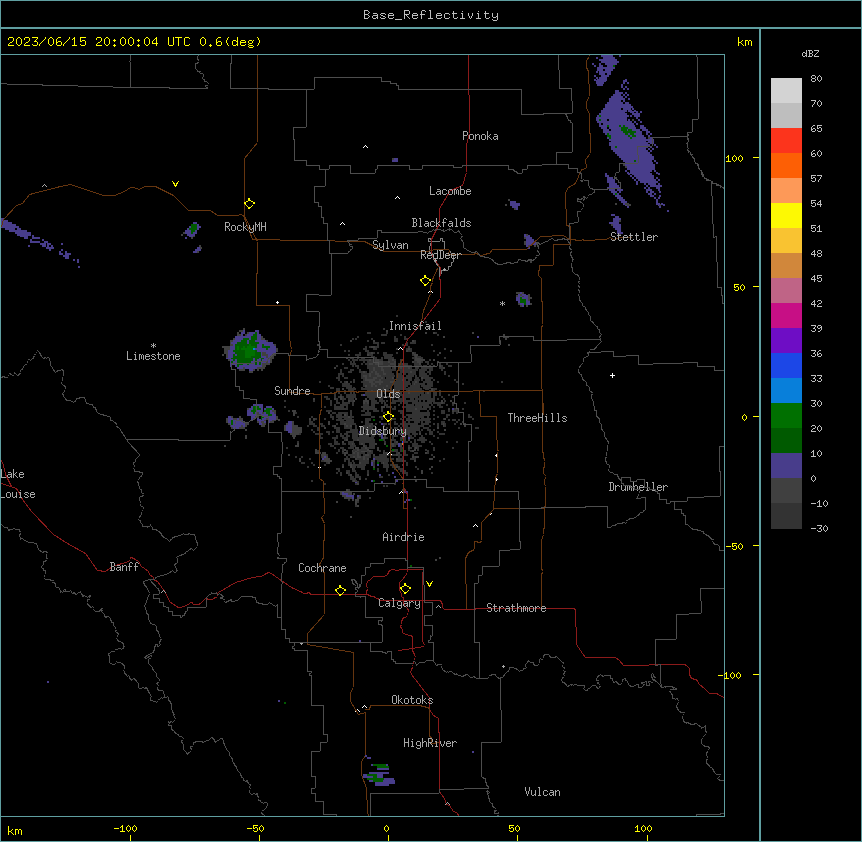Select the yellow diamond marker below Cochrane
The width and height of the screenshot is (862, 842).
pyautogui.click(x=340, y=590)
